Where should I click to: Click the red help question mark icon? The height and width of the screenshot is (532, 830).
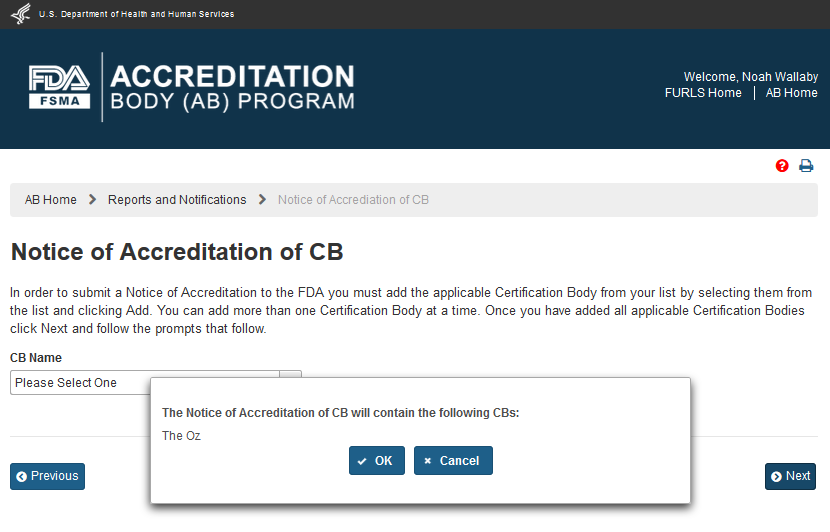(782, 166)
